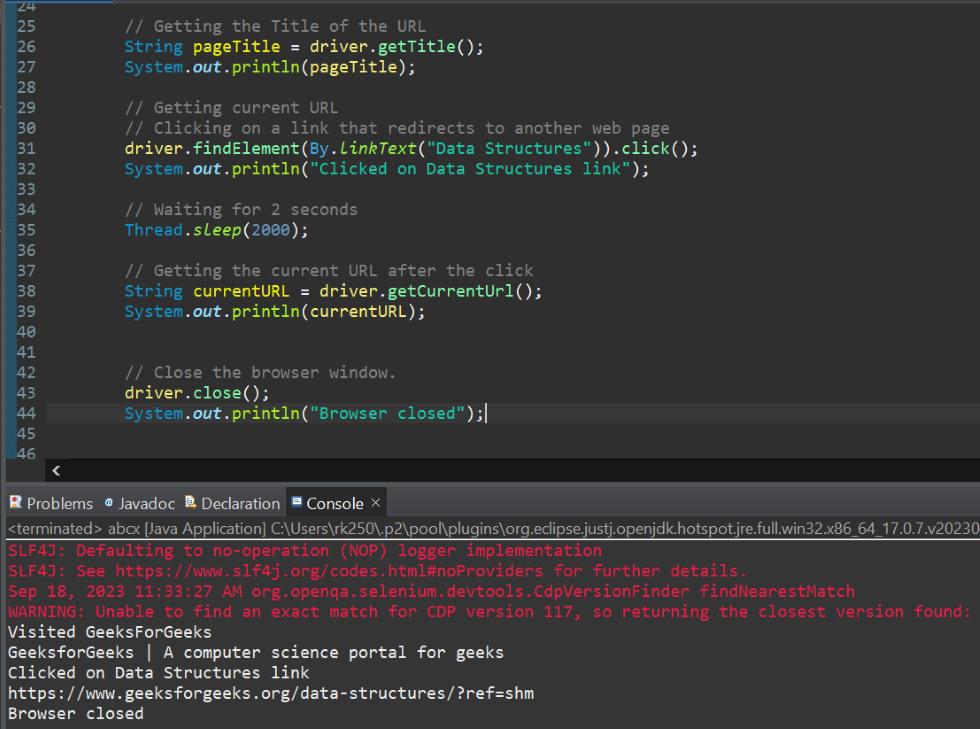Open slf4j noProviders URL in console
Image resolution: width=980 pixels, height=729 pixels.
click(x=329, y=571)
